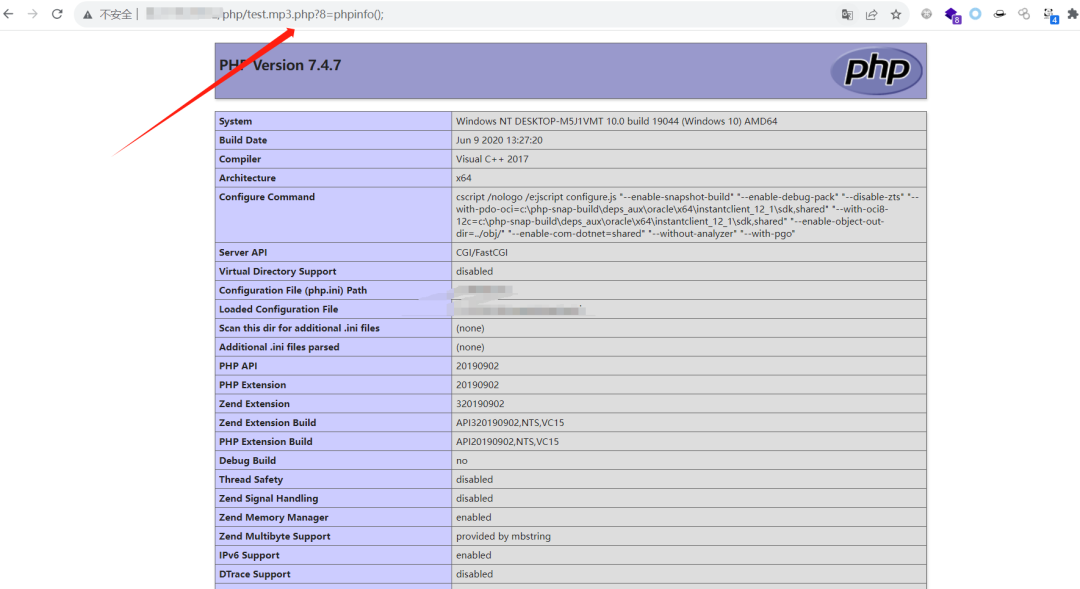Viewport: 1080px width, 589px height.
Task: Select the 320190902 Zend Extension value
Action: (x=480, y=404)
